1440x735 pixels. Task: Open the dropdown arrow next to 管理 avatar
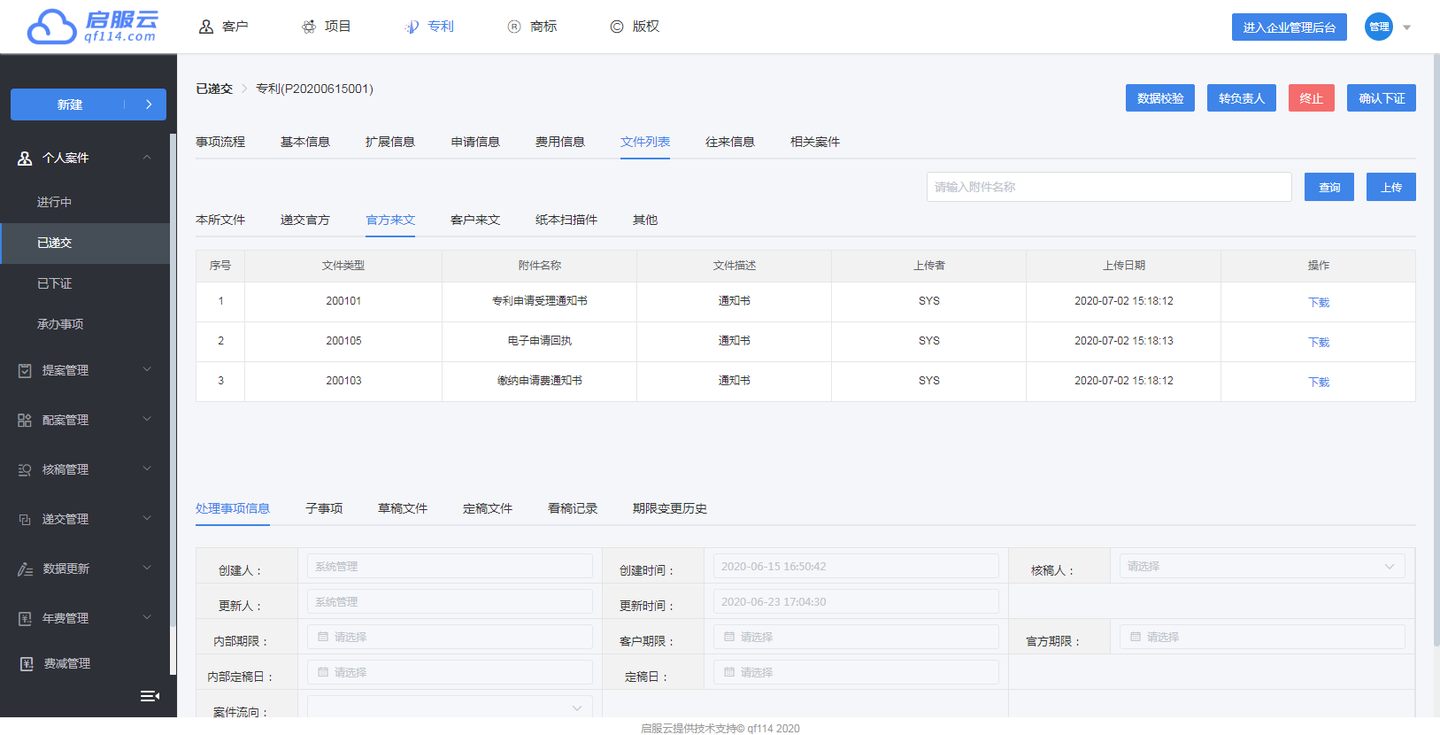click(x=1407, y=27)
